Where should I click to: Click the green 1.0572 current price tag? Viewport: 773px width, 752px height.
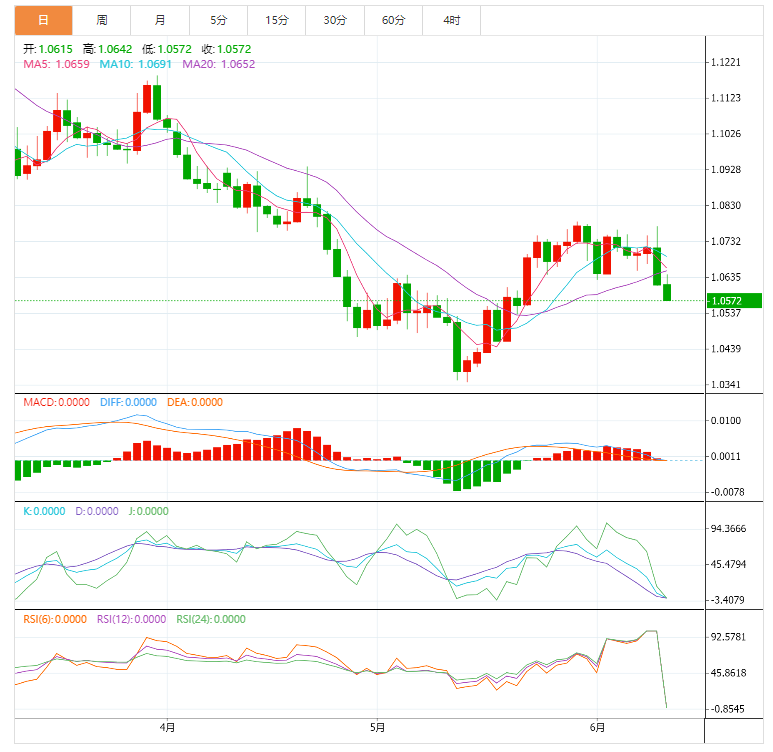(x=734, y=301)
